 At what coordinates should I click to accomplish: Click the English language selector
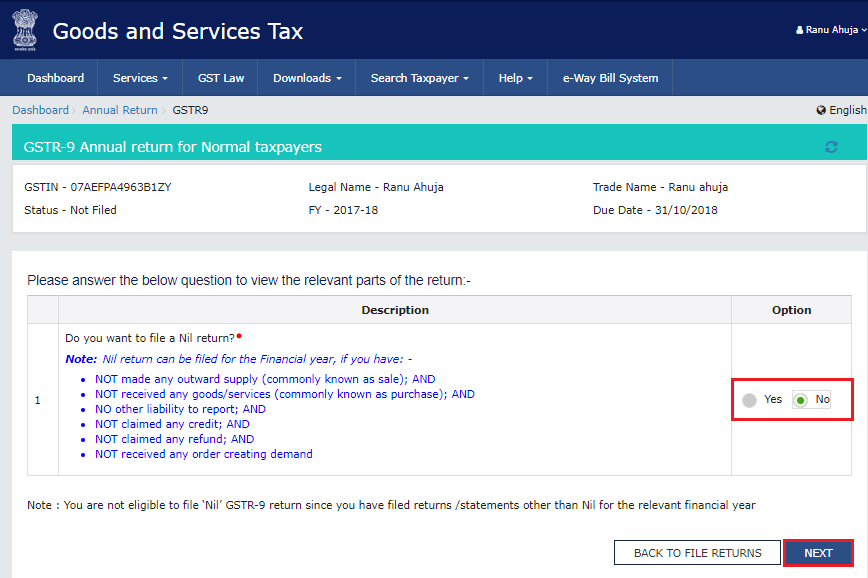[841, 110]
